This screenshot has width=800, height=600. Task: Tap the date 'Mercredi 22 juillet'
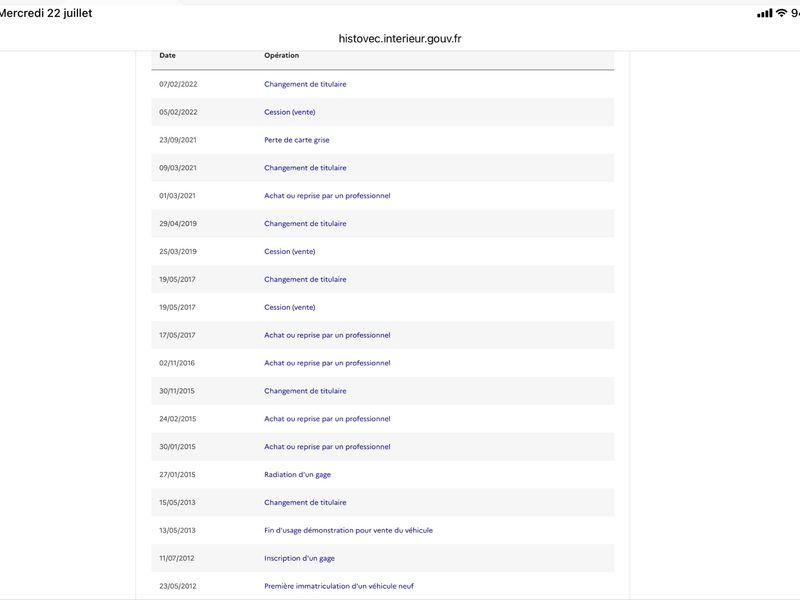coord(46,13)
